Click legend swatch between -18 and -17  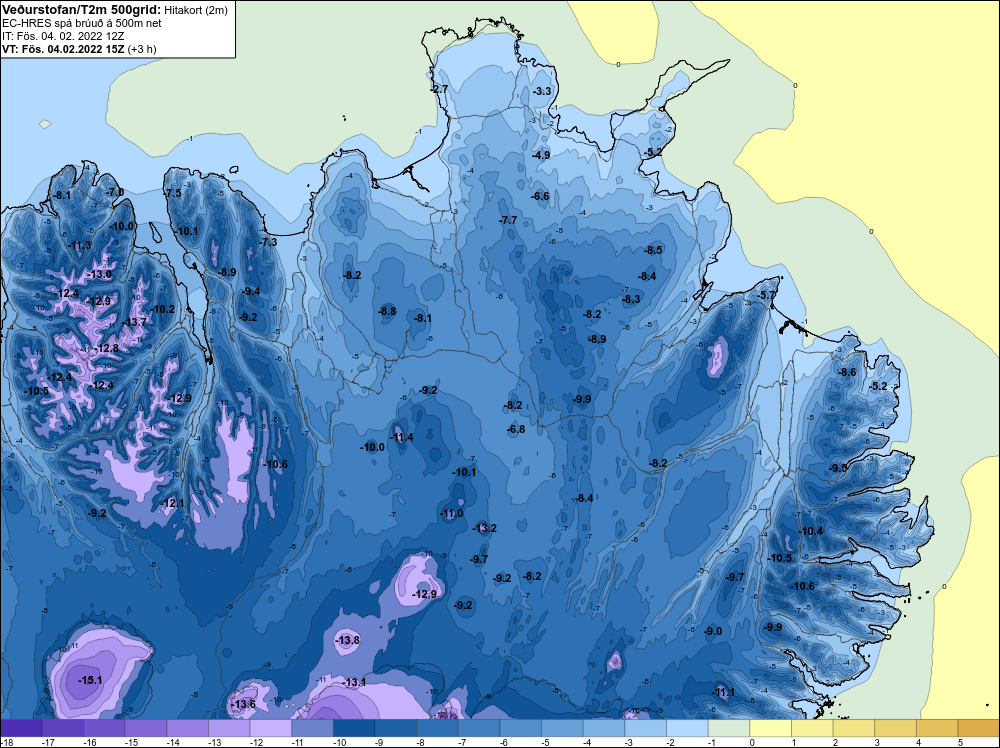21,728
